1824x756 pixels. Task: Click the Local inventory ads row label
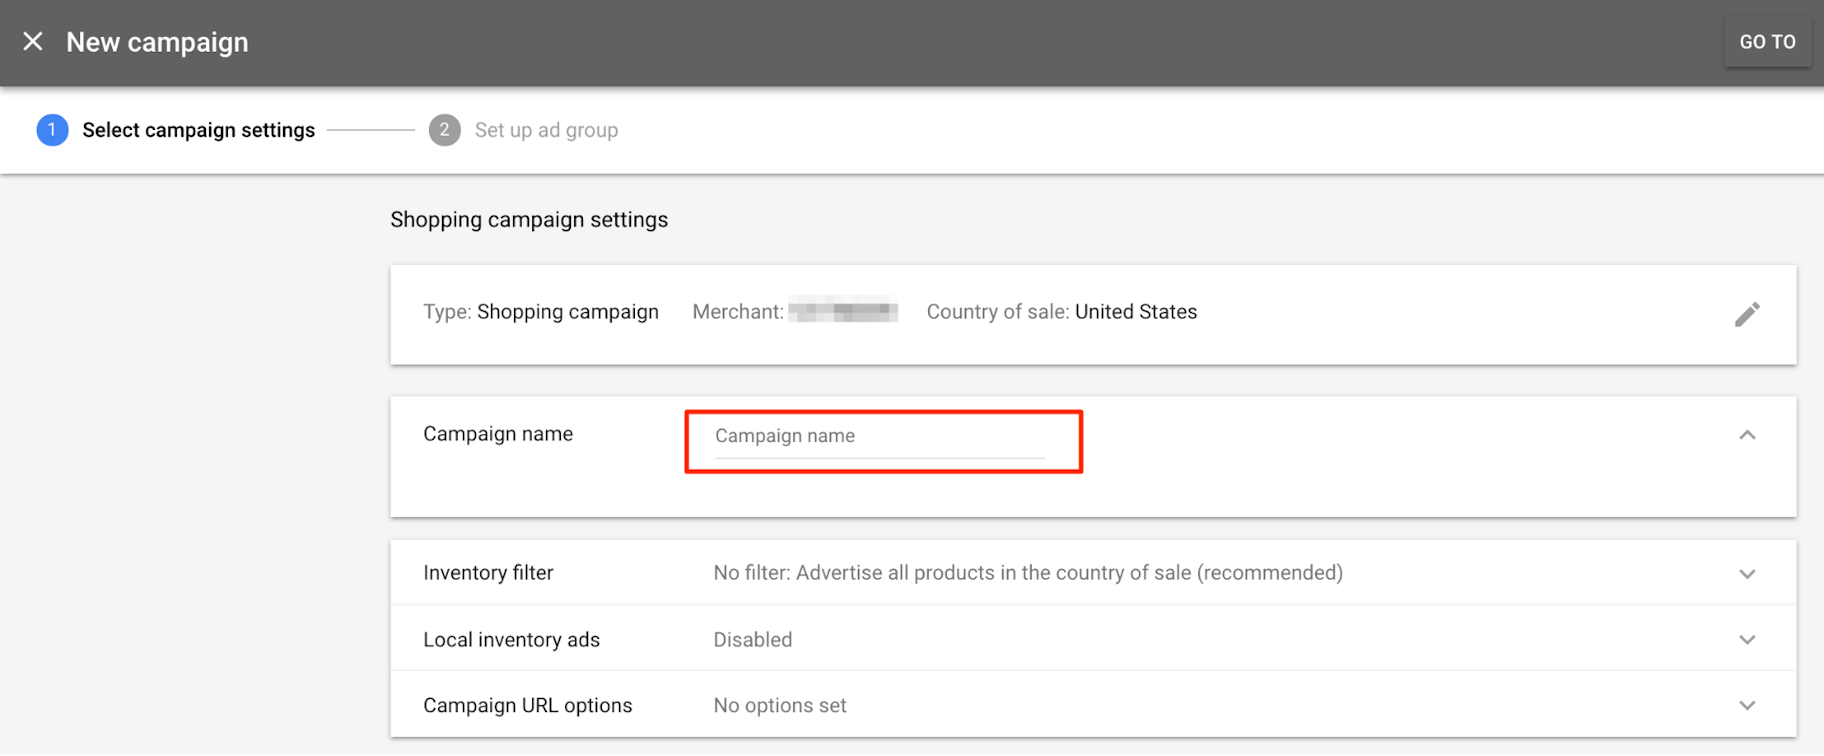(x=511, y=640)
